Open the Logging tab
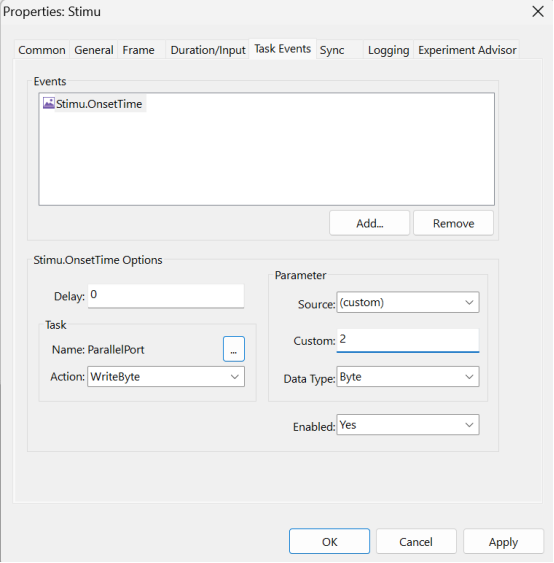Viewport: 554px width, 563px height. pos(388,50)
